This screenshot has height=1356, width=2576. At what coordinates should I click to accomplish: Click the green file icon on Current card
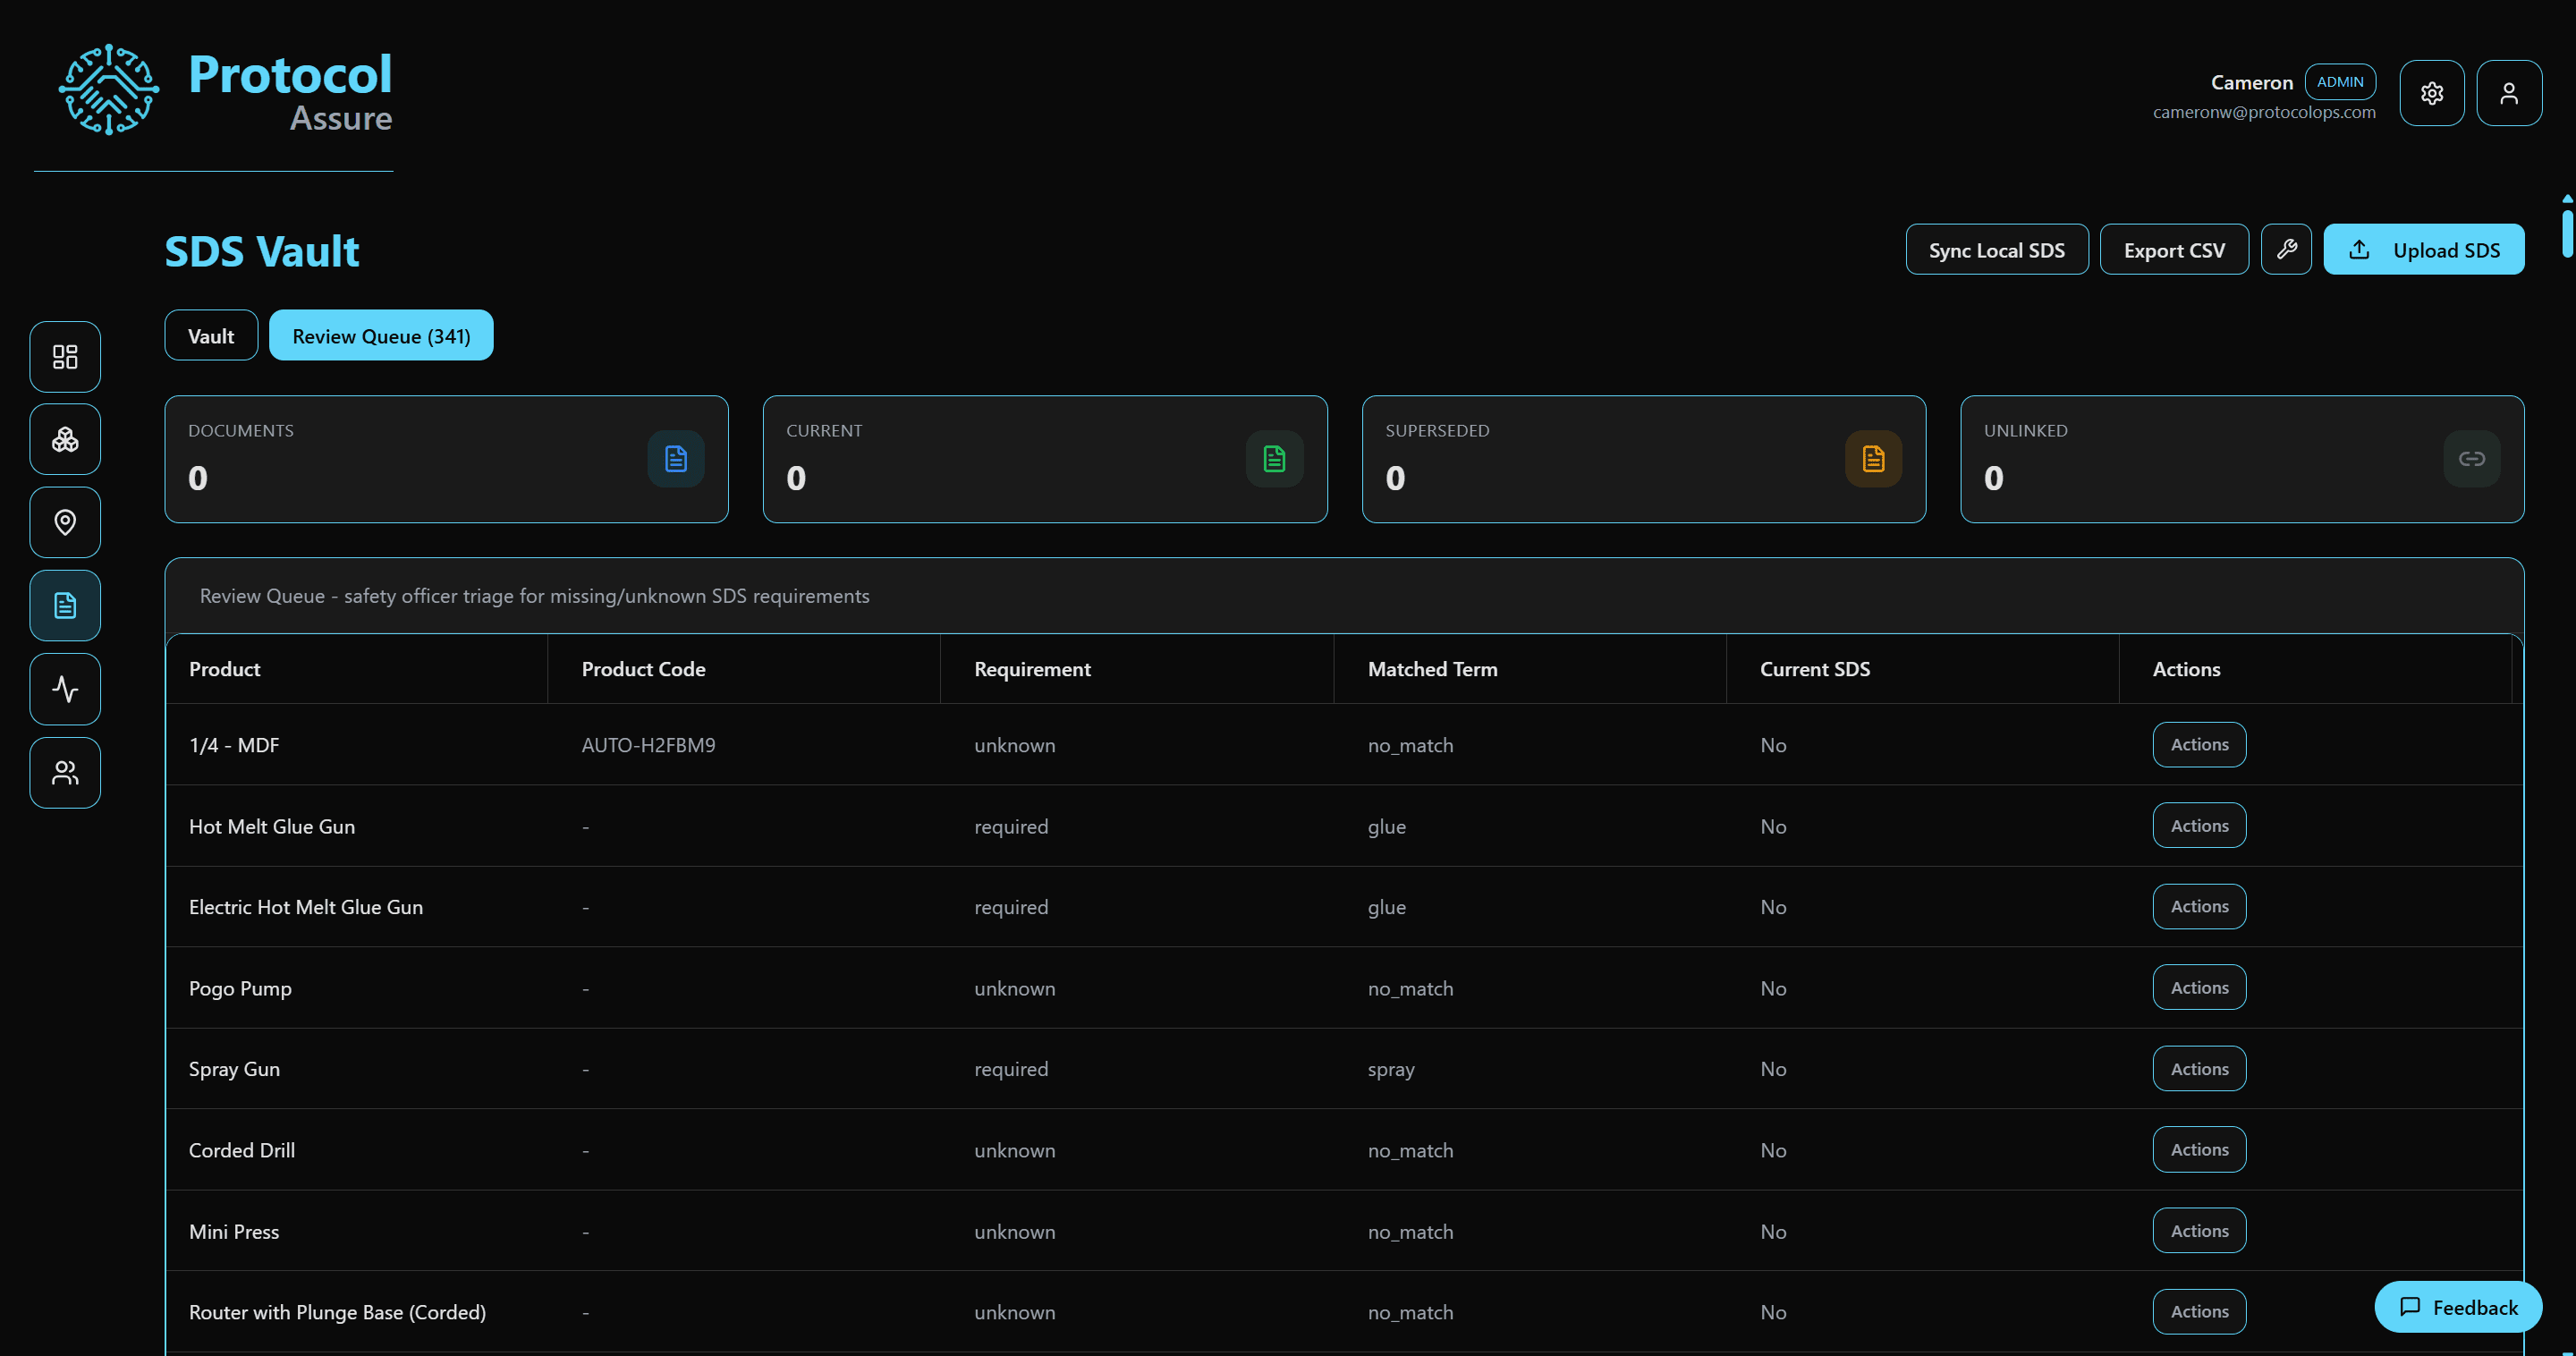[1274, 458]
